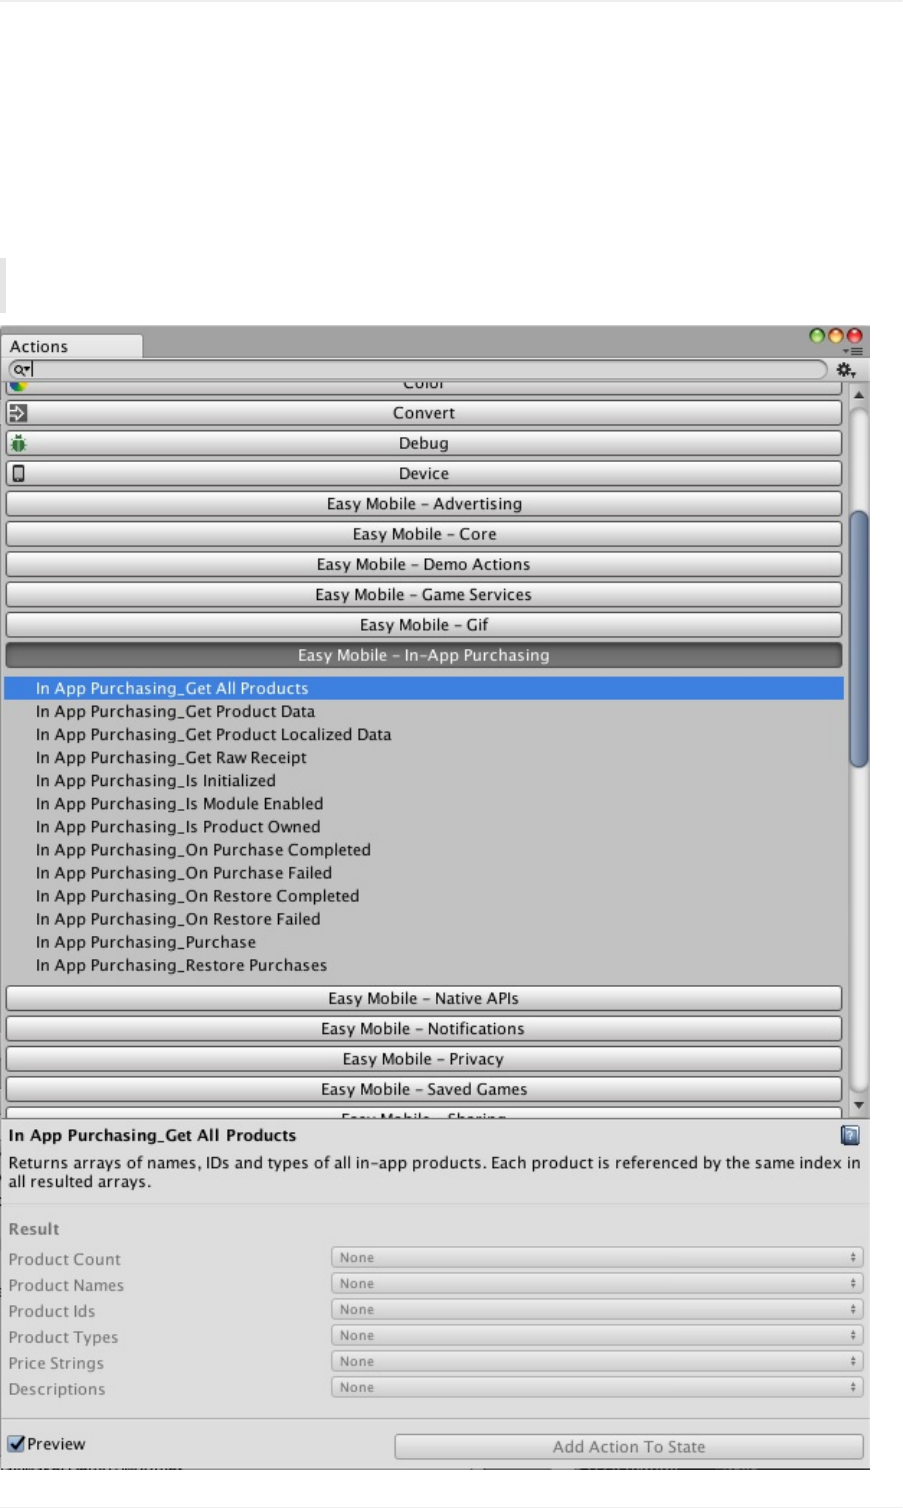Viewport: 903px width, 1508px height.
Task: Open the Product Count dropdown
Action: (x=597, y=1257)
